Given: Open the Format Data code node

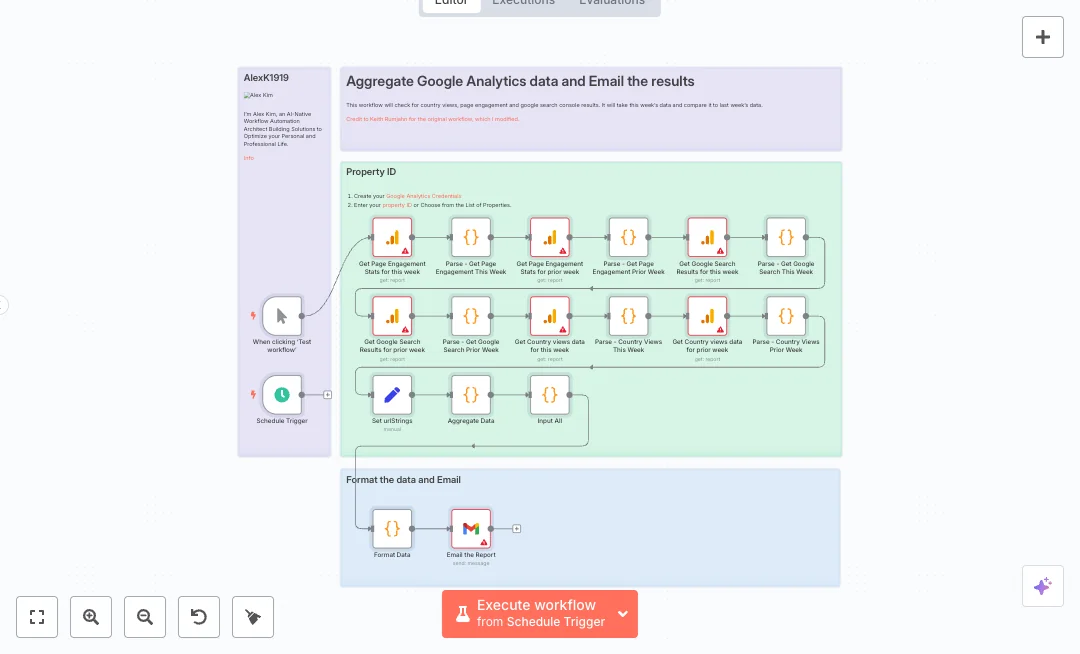Looking at the screenshot, I should click(392, 529).
